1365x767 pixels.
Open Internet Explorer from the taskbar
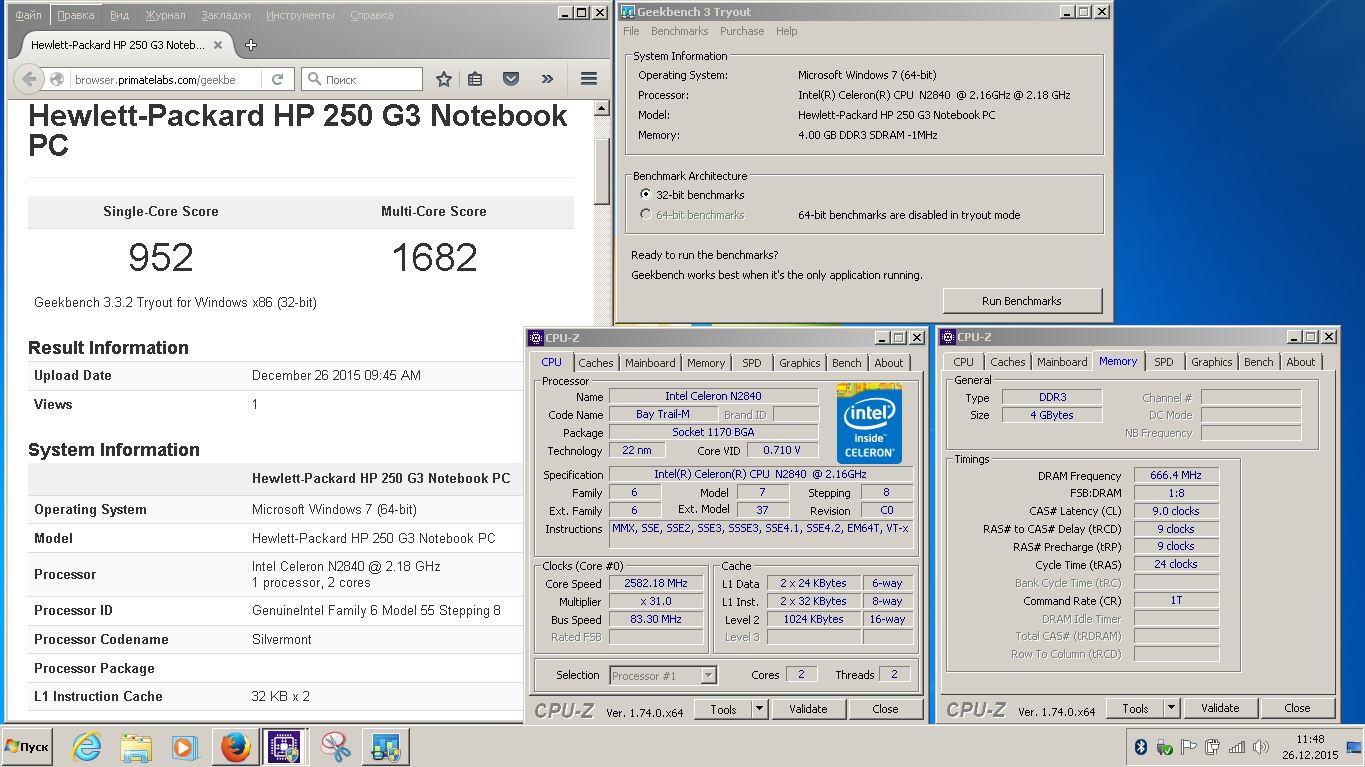(x=87, y=747)
